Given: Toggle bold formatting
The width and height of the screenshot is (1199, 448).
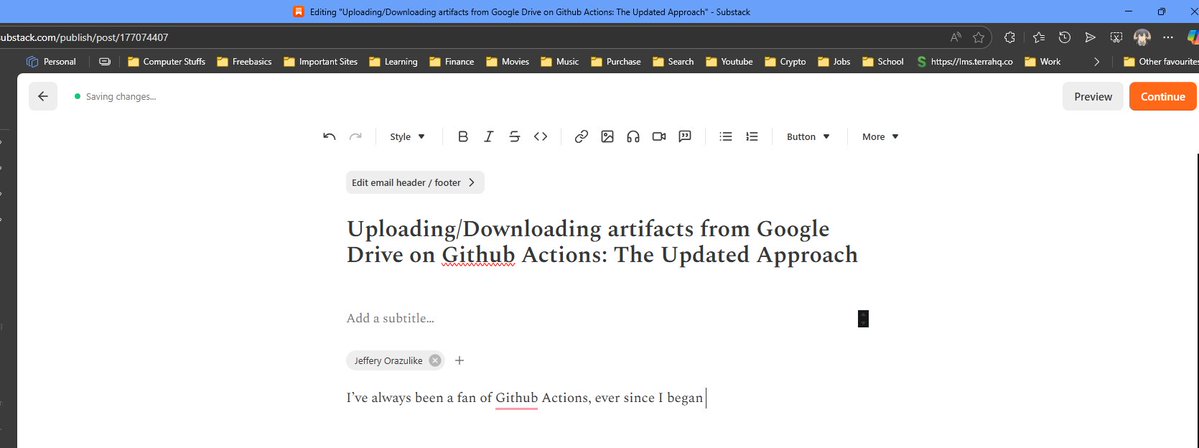Looking at the screenshot, I should coord(463,137).
